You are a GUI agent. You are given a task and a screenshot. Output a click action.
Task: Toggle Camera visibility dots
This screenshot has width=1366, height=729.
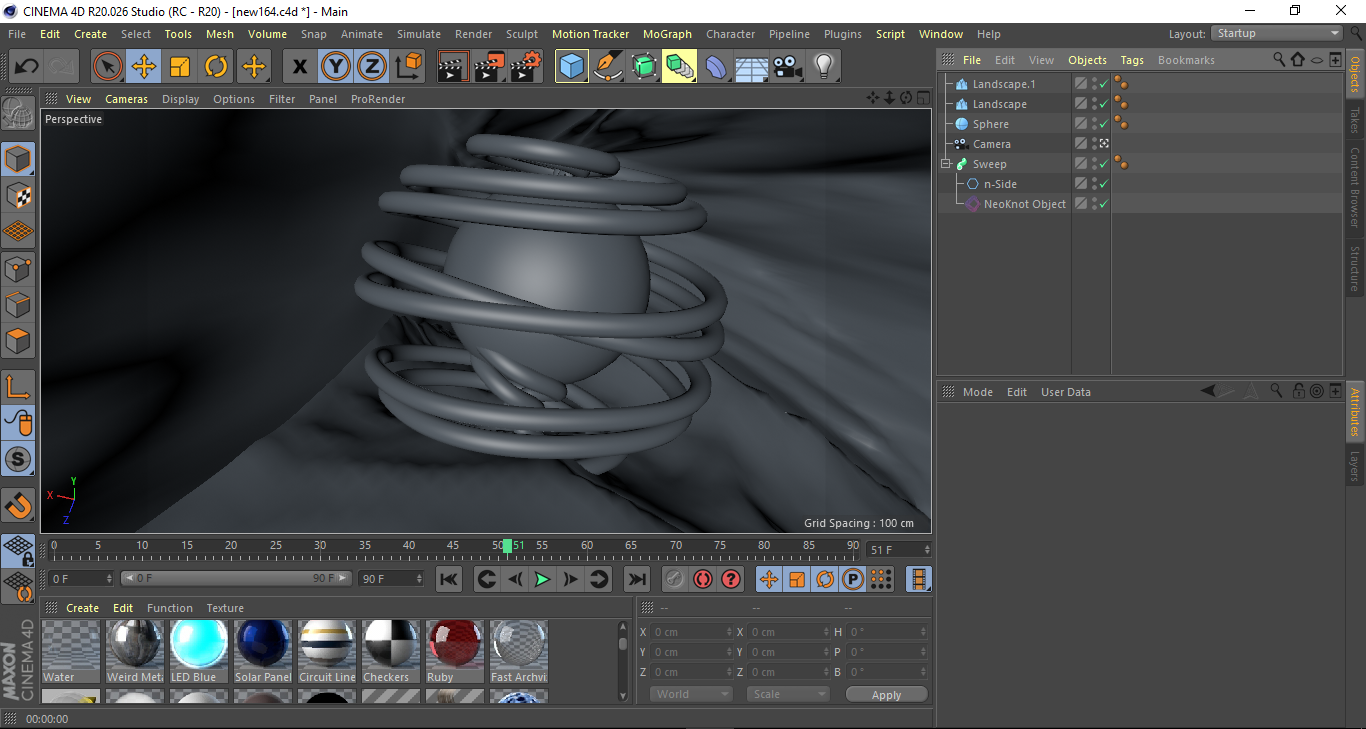tap(1094, 144)
